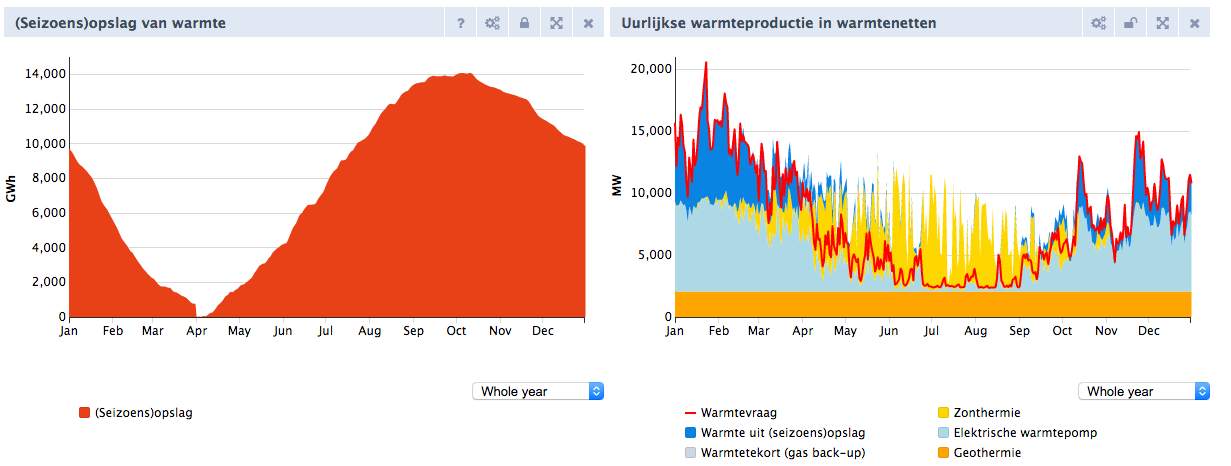This screenshot has height=466, width=1231.
Task: Toggle the open lock on the warmteproductie chart
Action: point(1130,22)
